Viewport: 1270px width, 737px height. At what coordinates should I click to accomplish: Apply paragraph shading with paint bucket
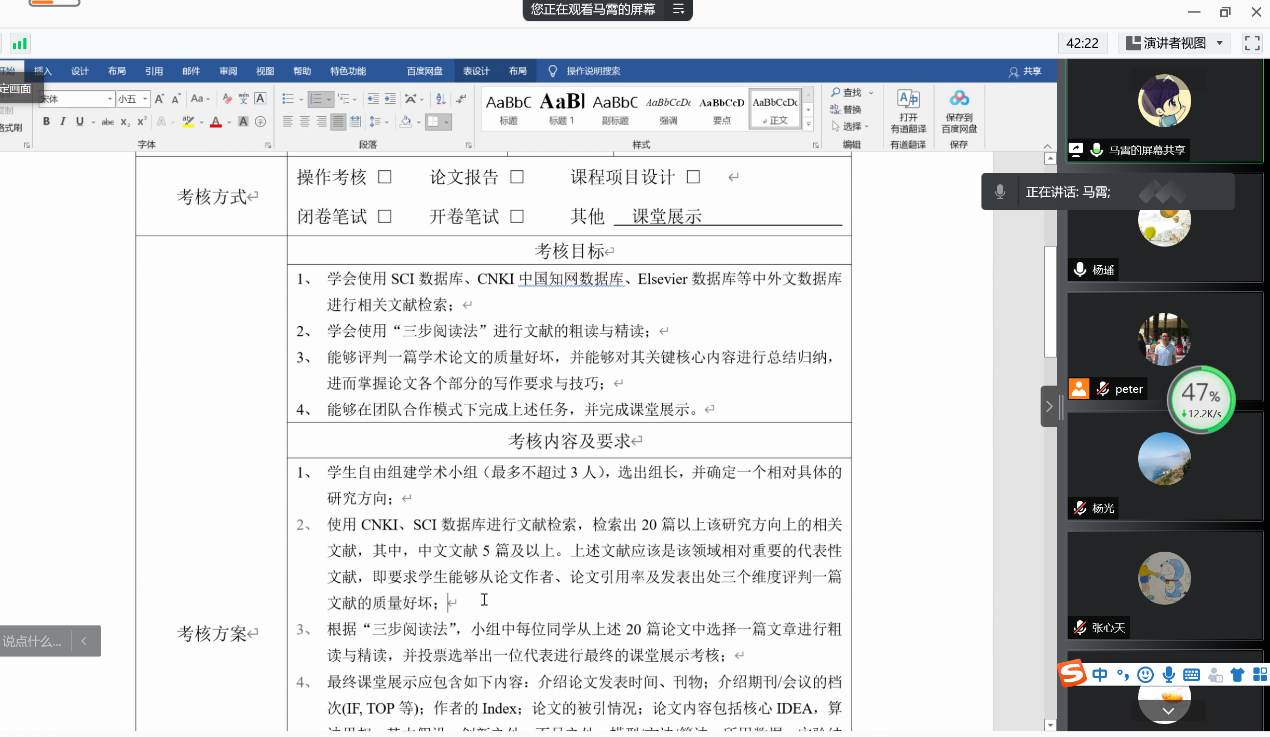tap(406, 122)
